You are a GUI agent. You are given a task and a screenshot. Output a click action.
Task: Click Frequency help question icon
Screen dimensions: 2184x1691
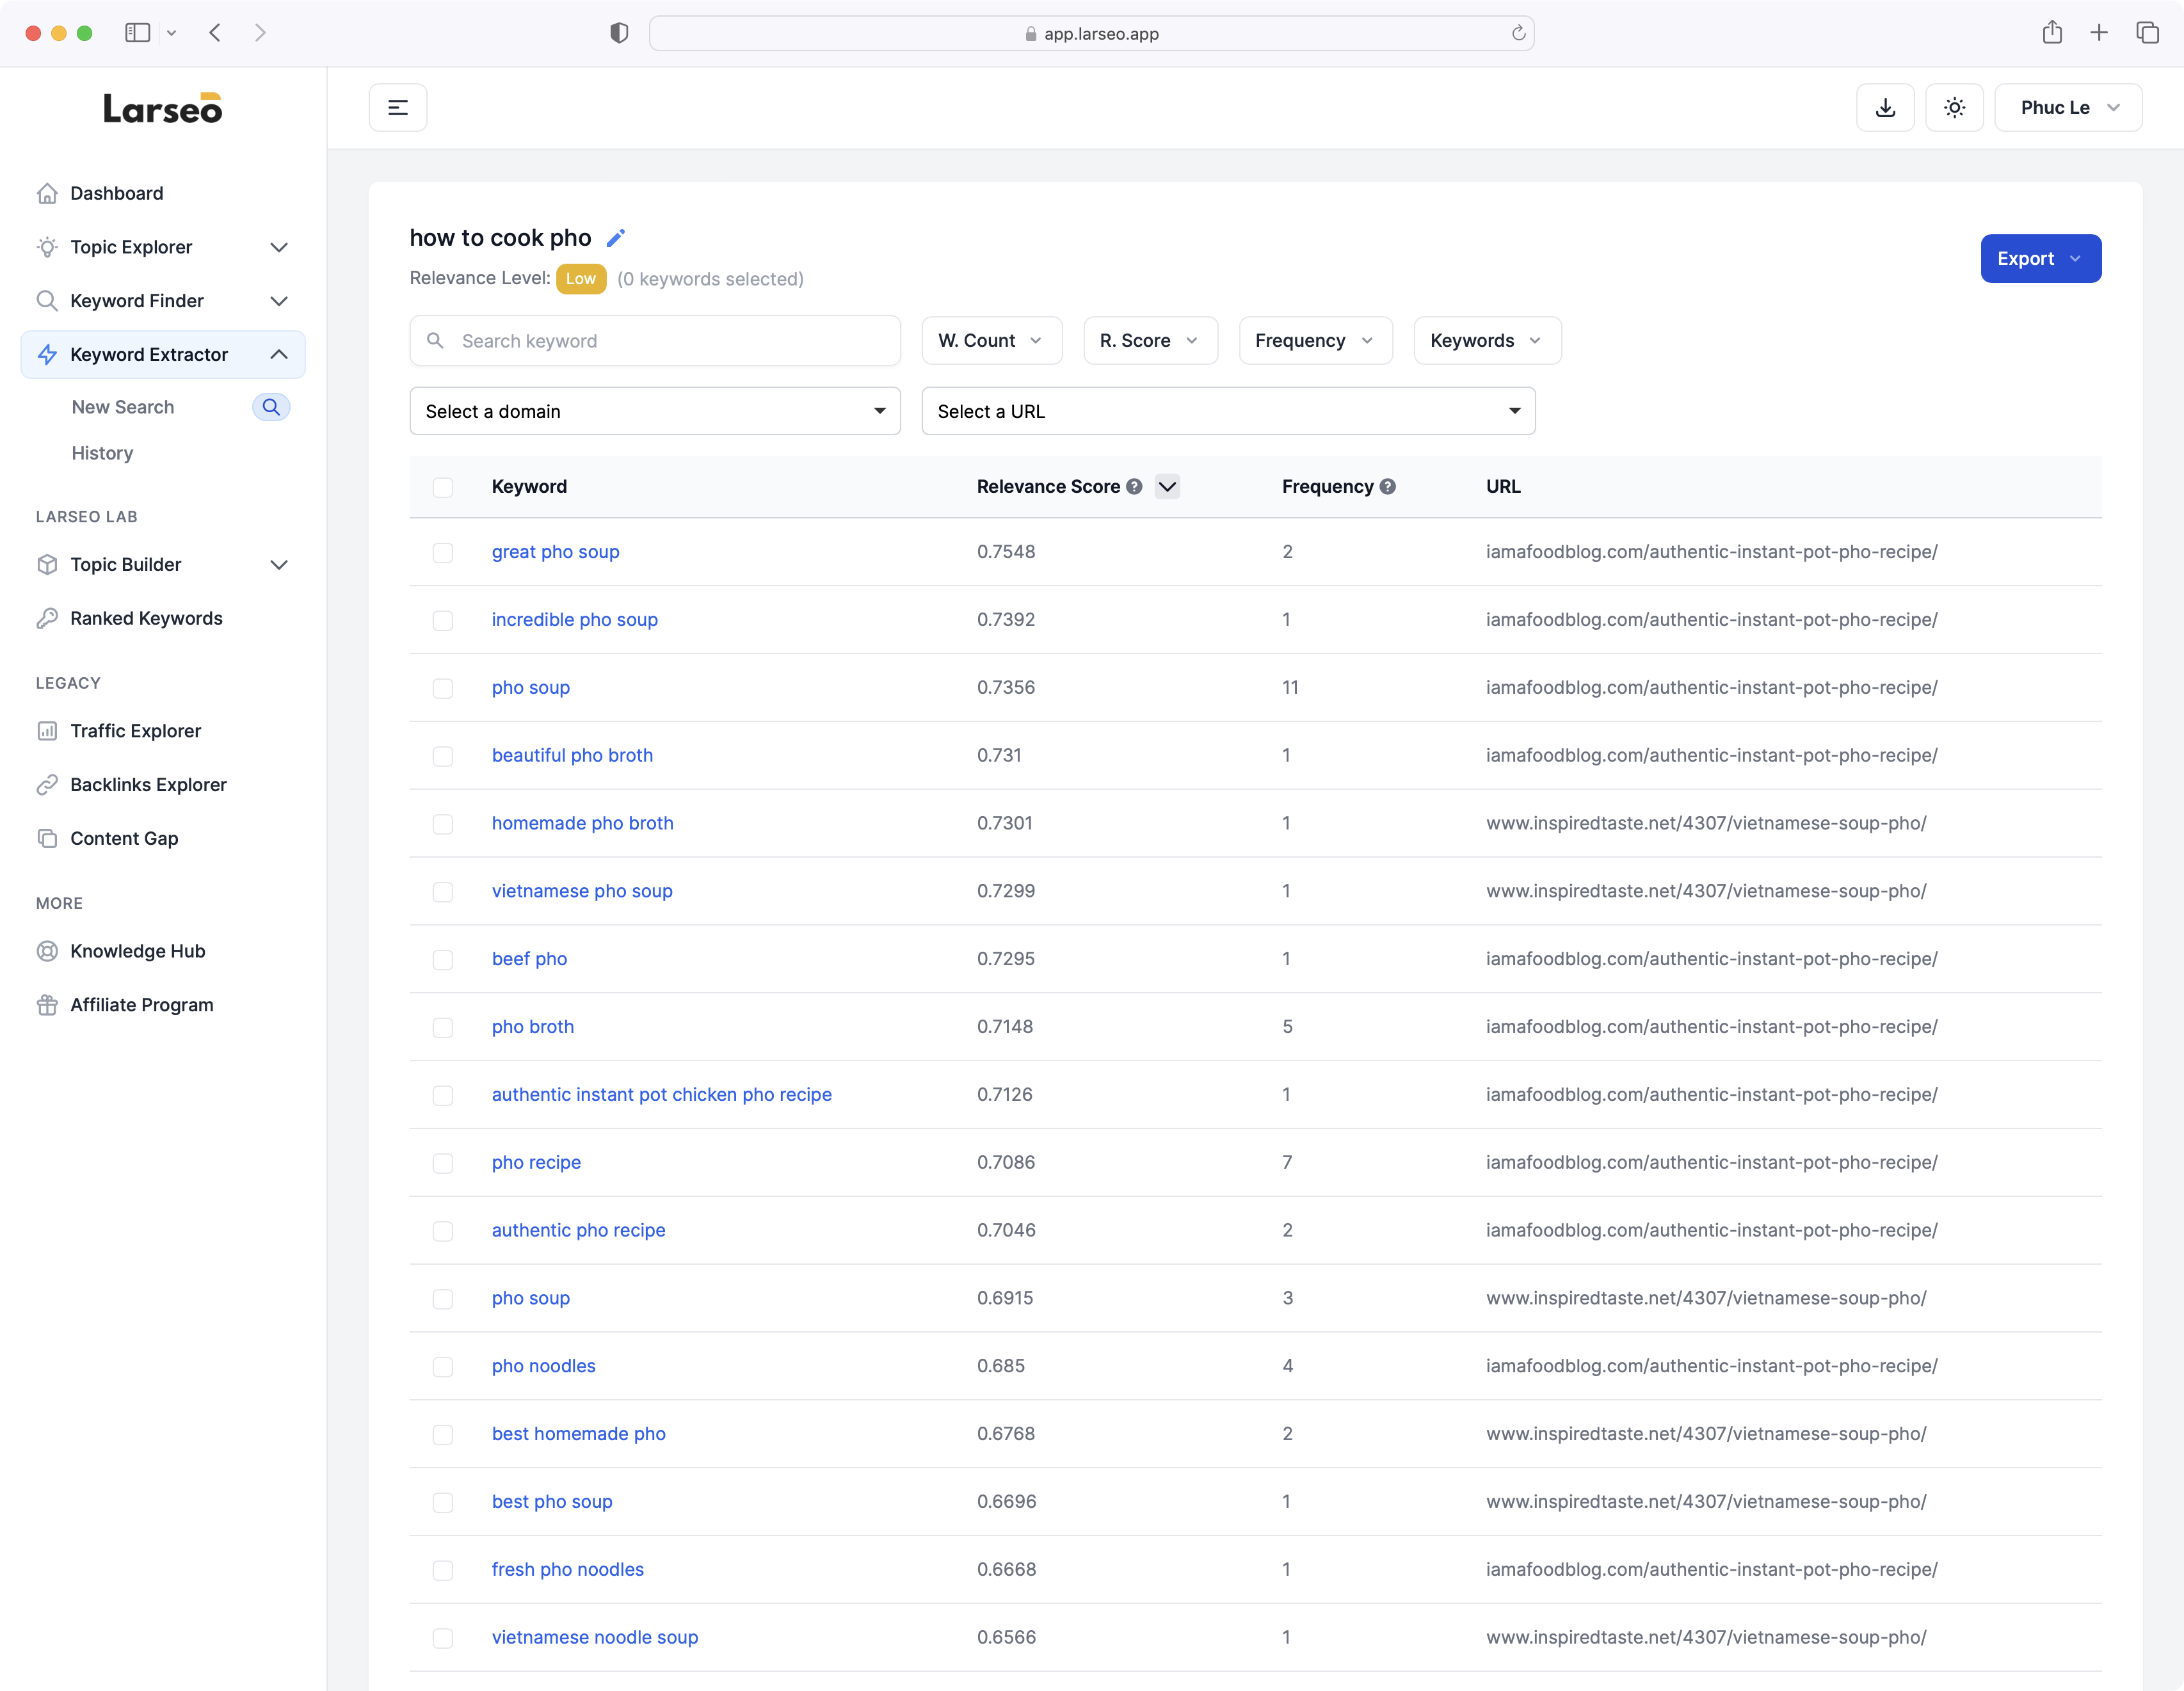[1388, 487]
